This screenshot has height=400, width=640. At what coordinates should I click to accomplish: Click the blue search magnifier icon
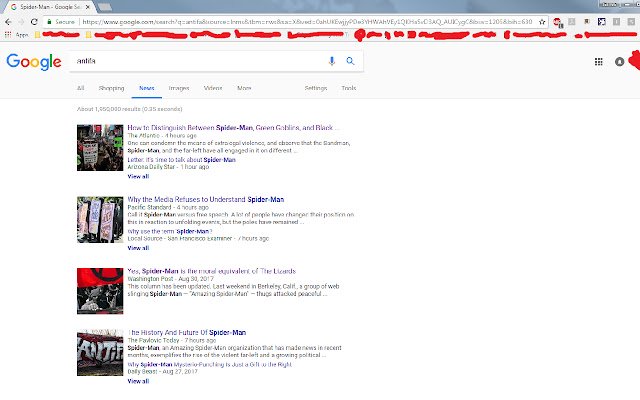tap(350, 61)
